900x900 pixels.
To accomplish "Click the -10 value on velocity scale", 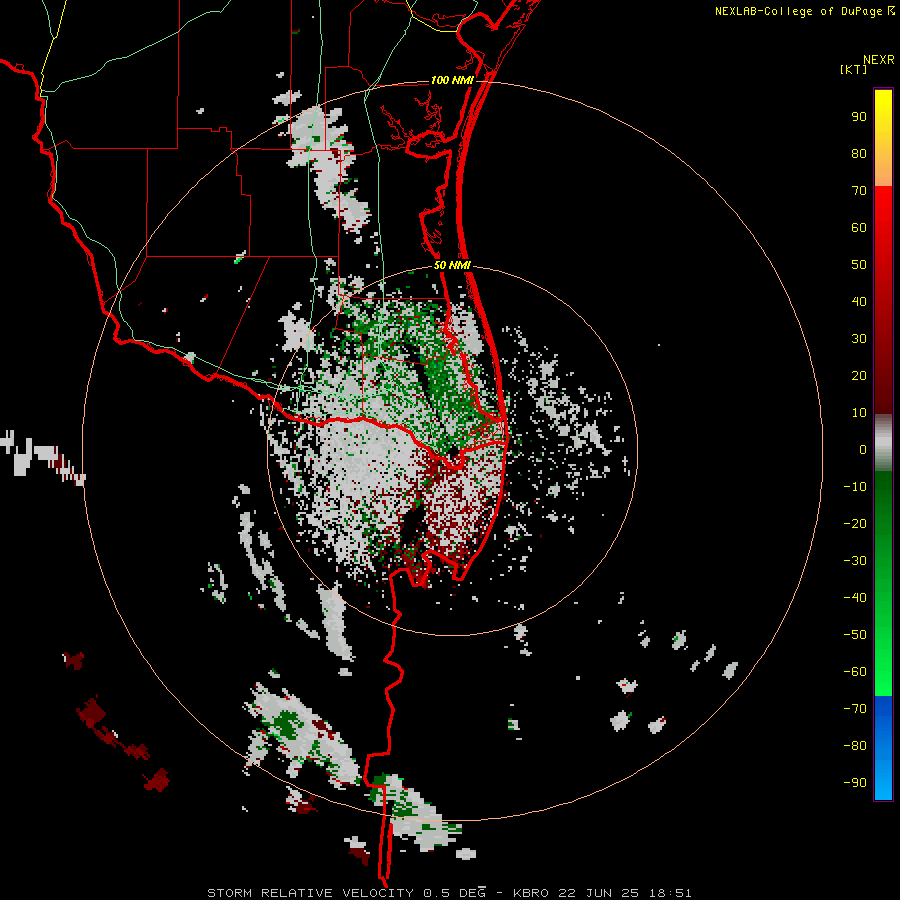I will [x=855, y=487].
